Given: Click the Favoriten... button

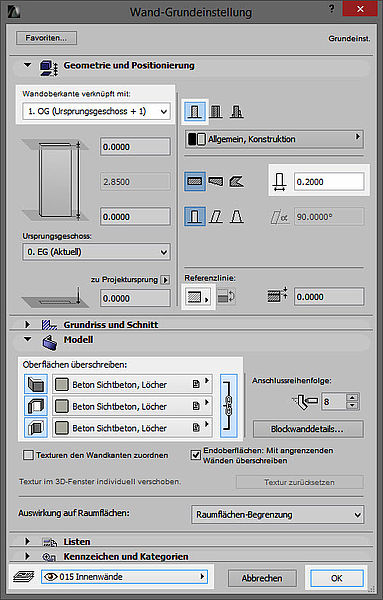Looking at the screenshot, I should point(46,38).
